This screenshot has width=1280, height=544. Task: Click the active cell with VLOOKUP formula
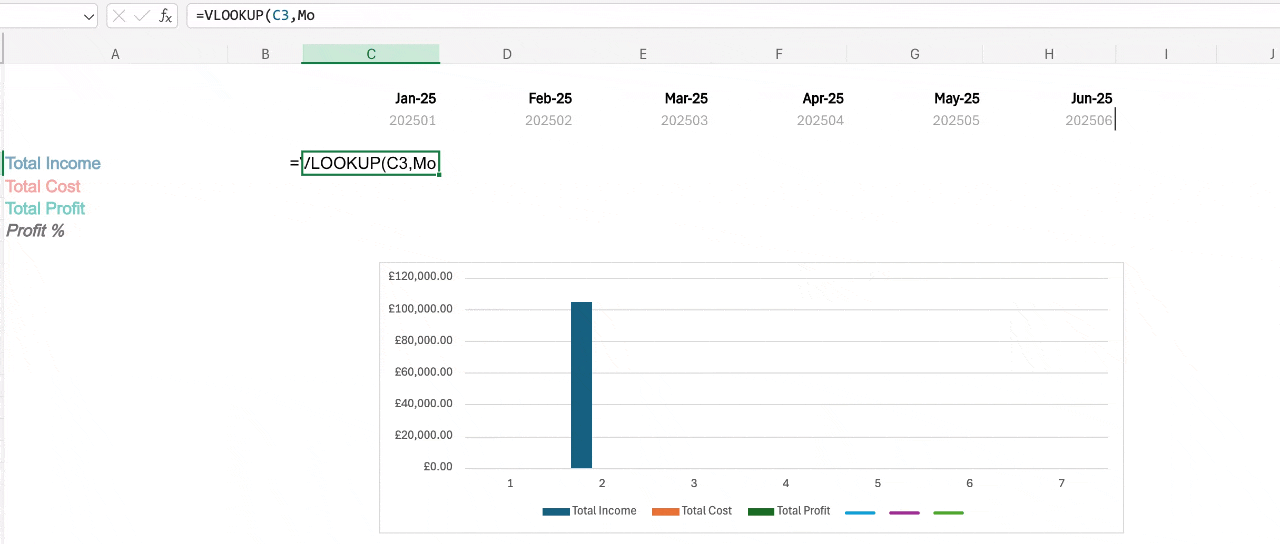click(371, 163)
